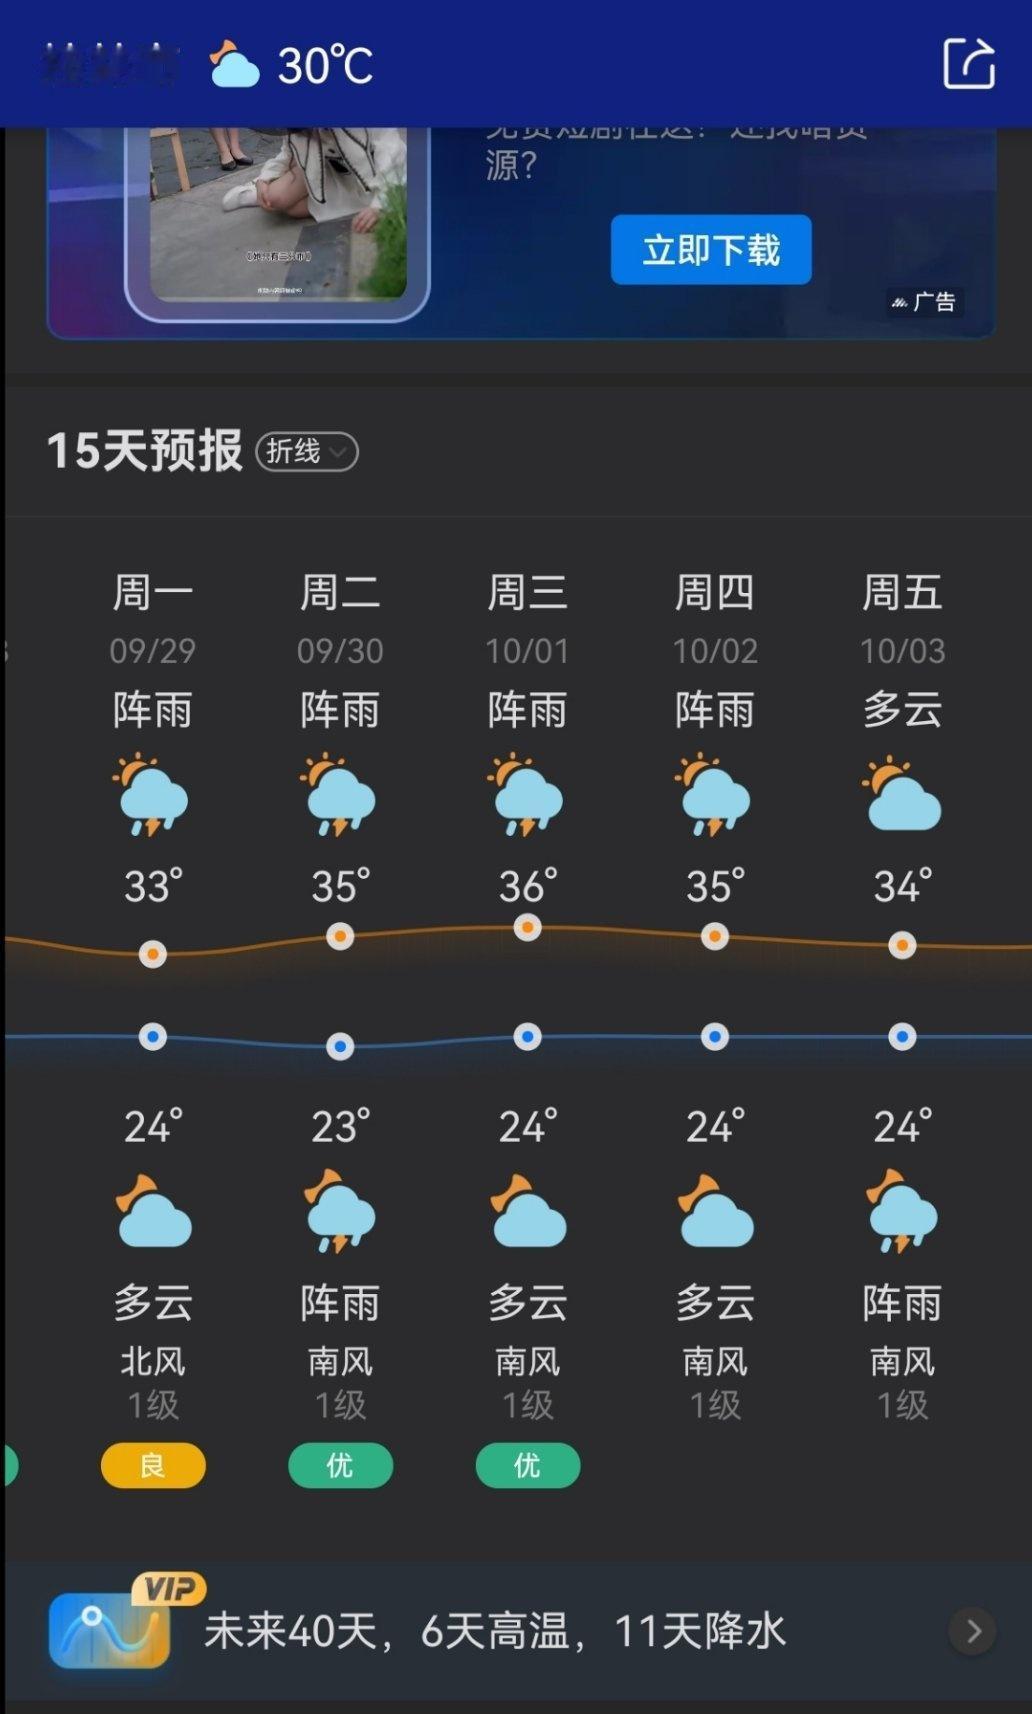
Task: Open 未来40天 forecast summary link
Action: [x=495, y=1631]
